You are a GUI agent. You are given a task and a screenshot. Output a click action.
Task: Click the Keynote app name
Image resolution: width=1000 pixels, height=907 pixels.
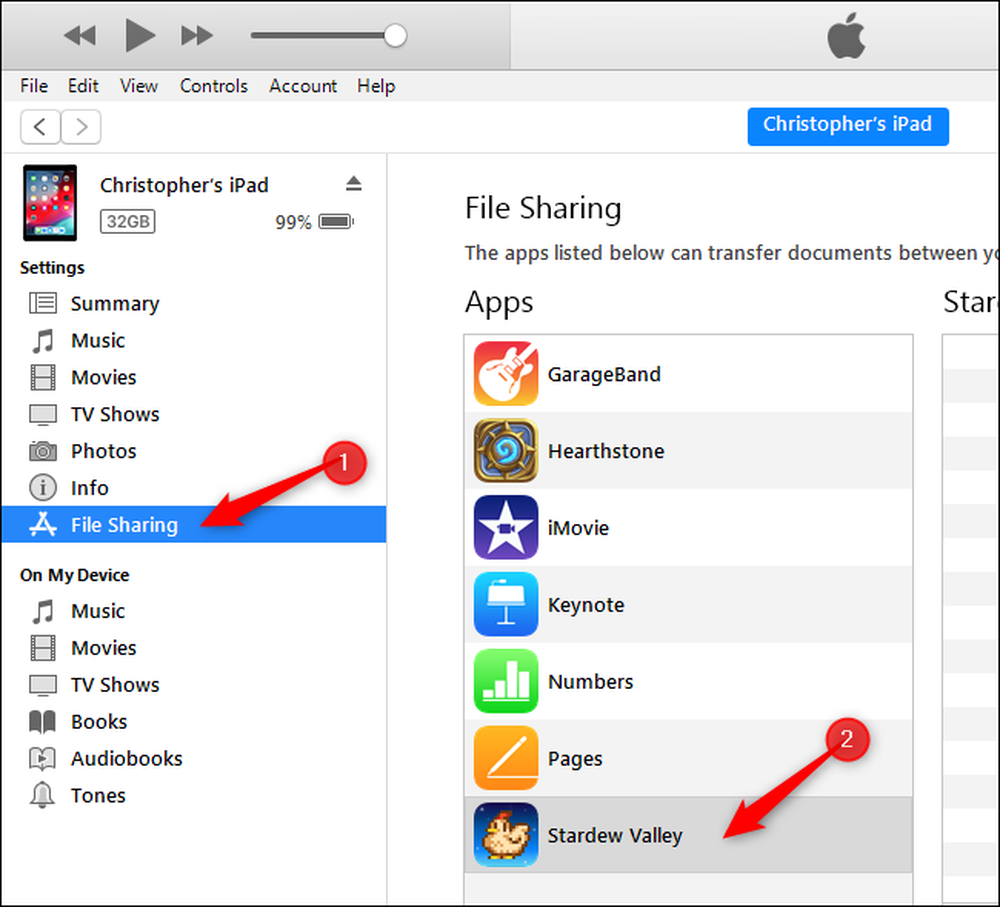pos(586,605)
